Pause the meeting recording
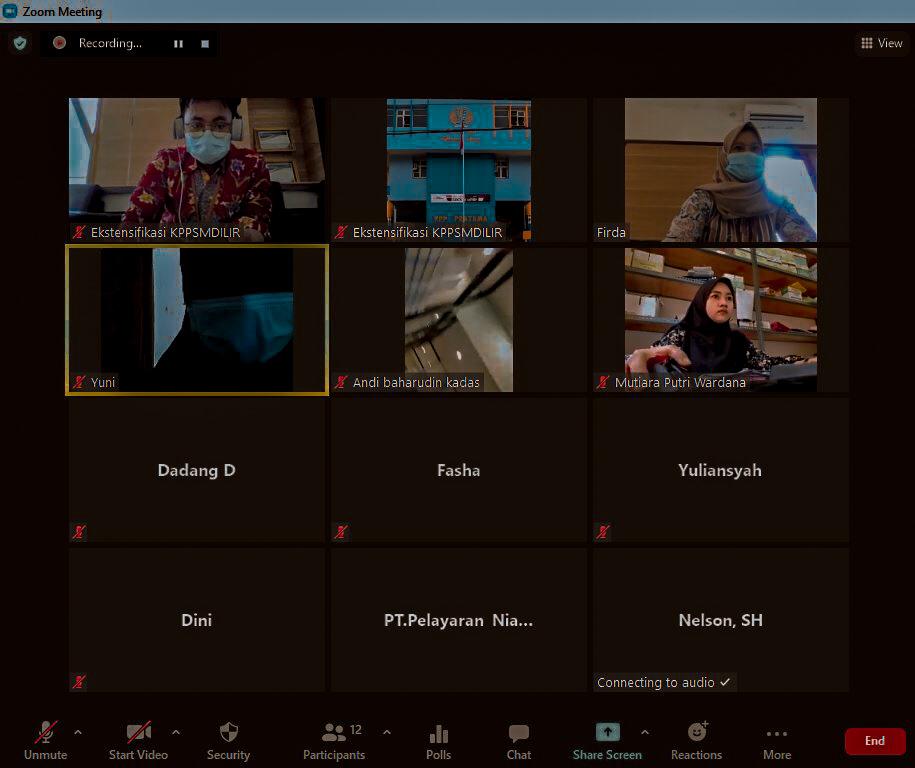This screenshot has width=915, height=768. click(x=178, y=44)
